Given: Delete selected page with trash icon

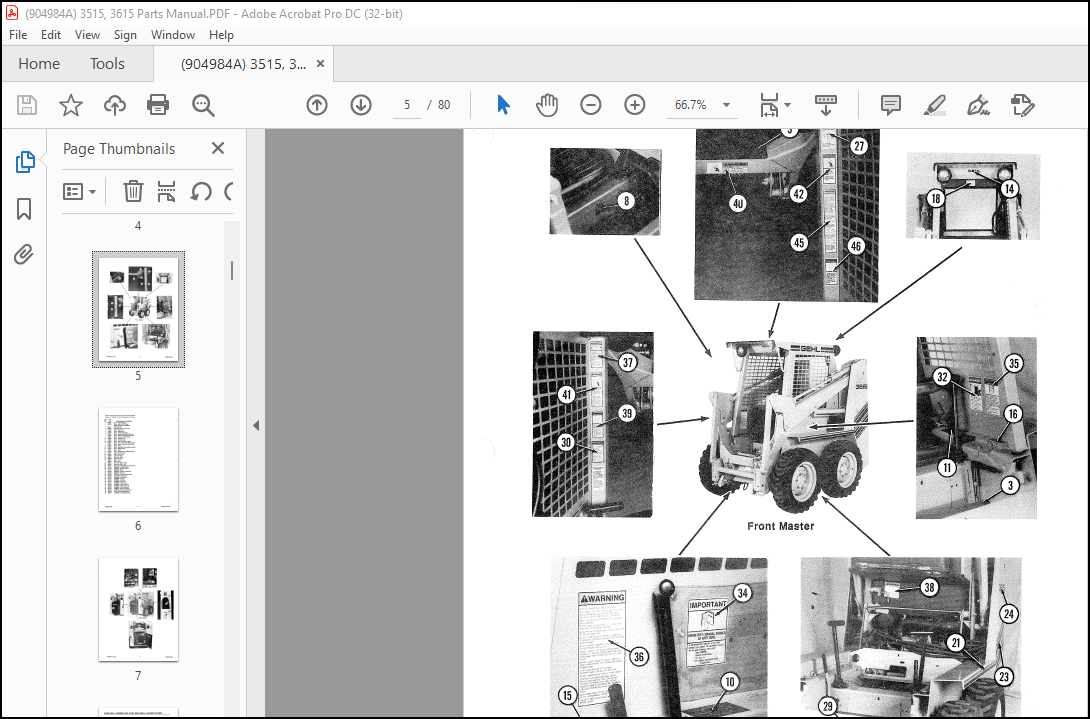Looking at the screenshot, I should coord(133,191).
